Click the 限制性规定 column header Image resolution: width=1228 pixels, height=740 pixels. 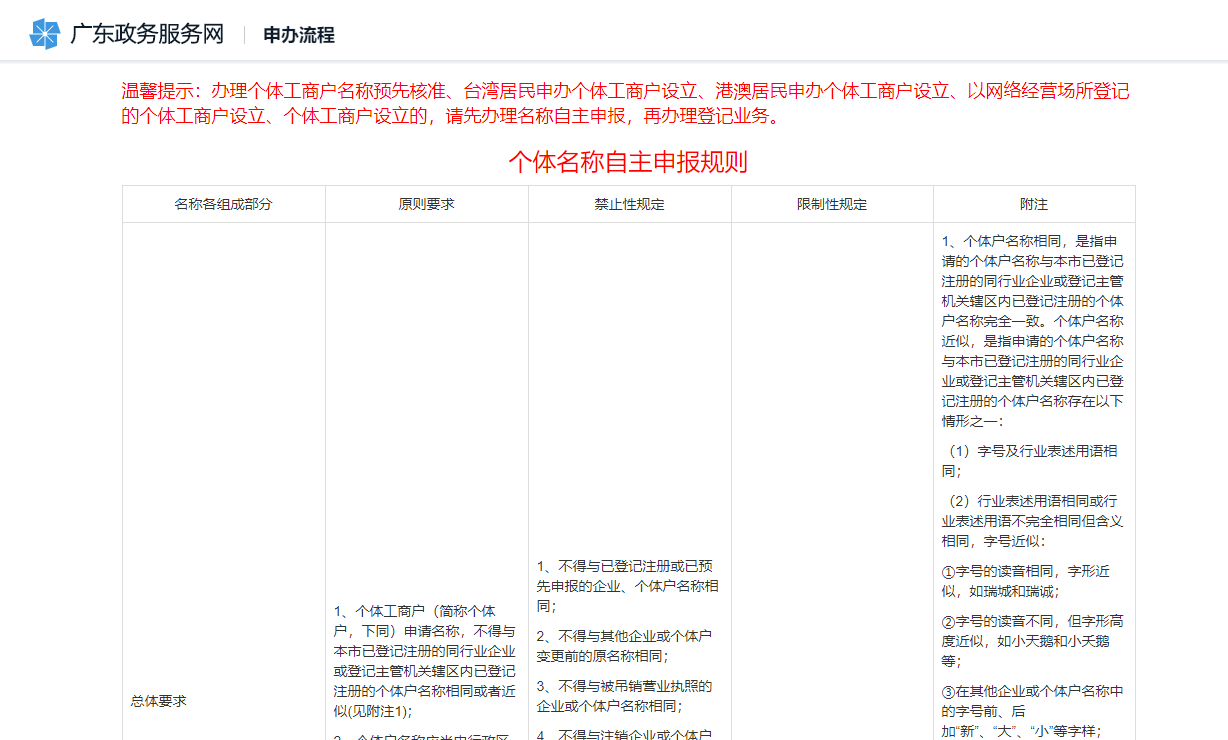pyautogui.click(x=831, y=203)
